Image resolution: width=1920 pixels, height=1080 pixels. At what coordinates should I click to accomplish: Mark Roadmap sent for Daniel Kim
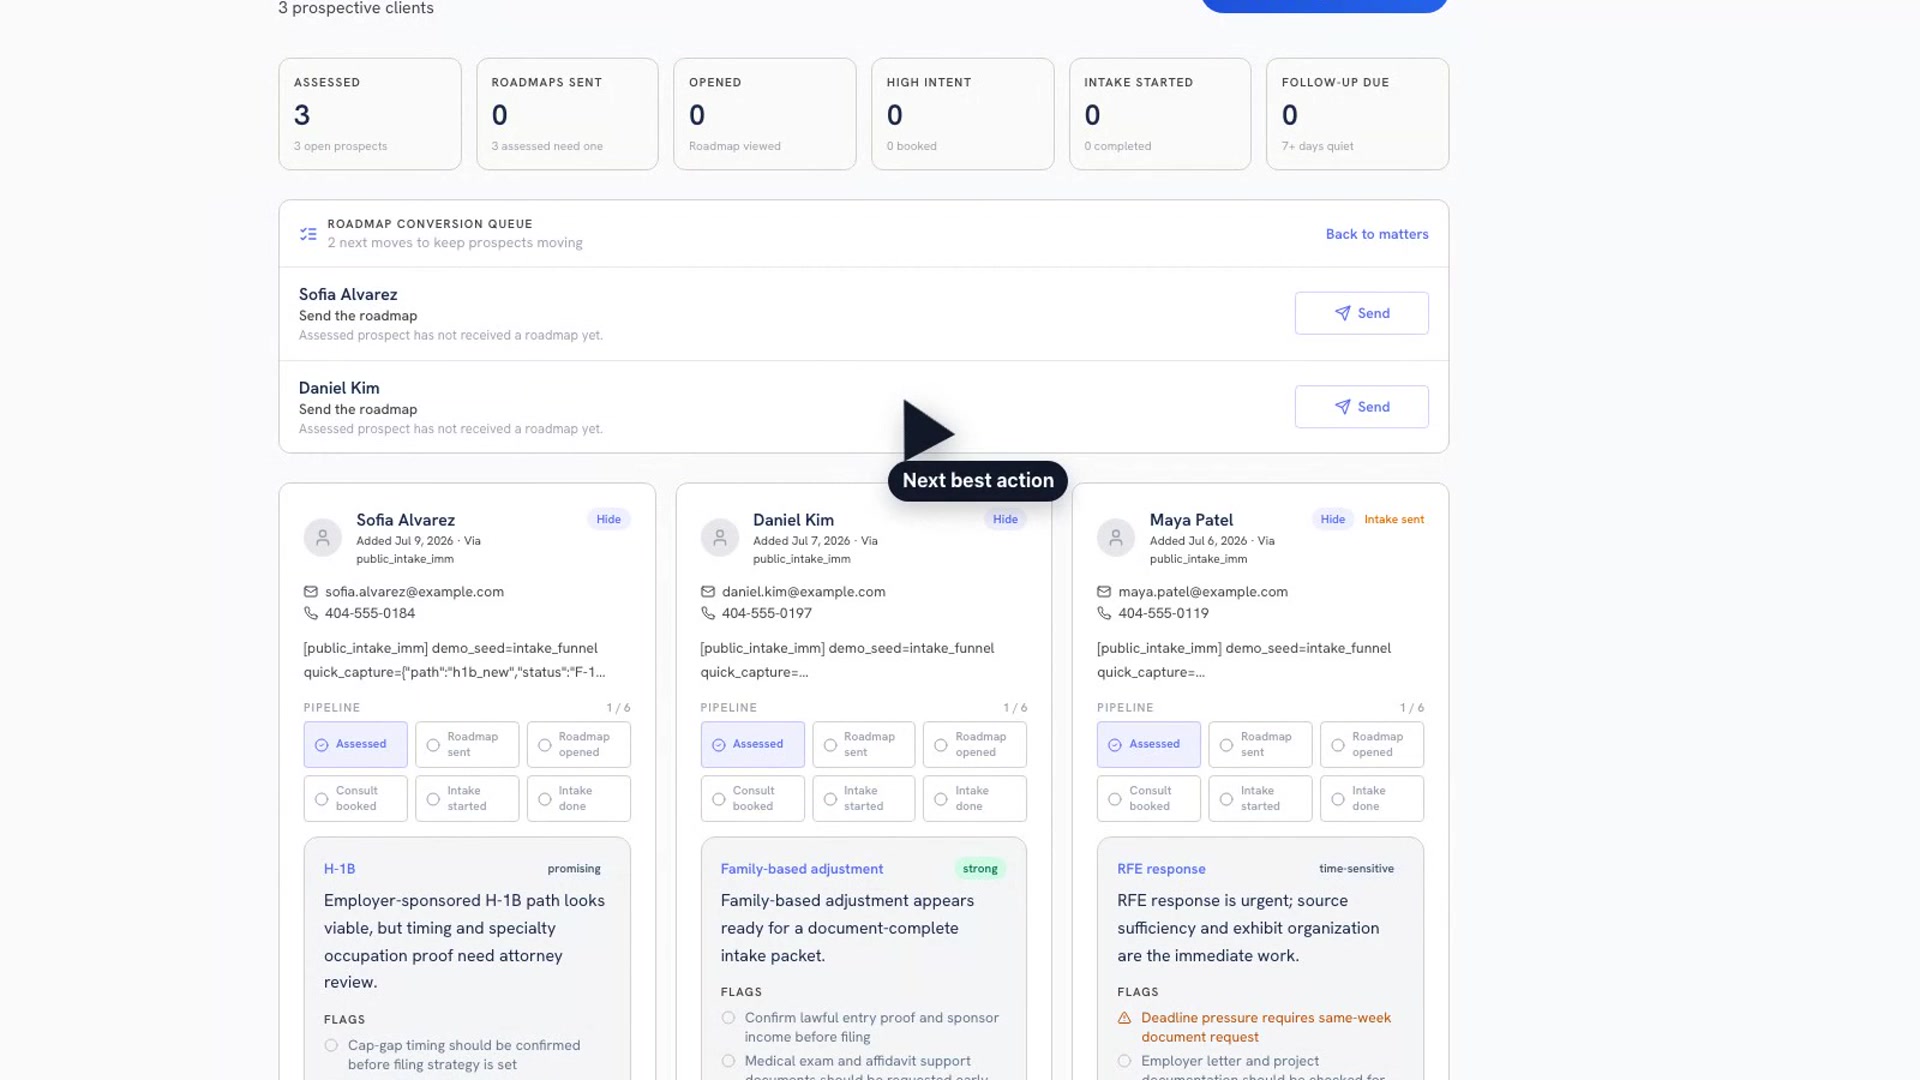click(x=863, y=744)
